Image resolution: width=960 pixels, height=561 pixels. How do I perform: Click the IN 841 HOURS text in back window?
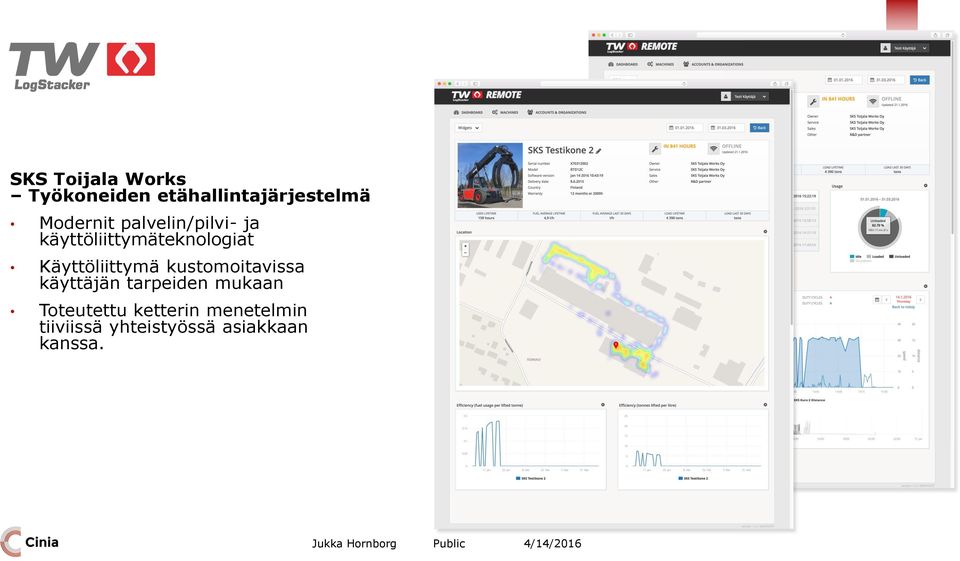838,99
